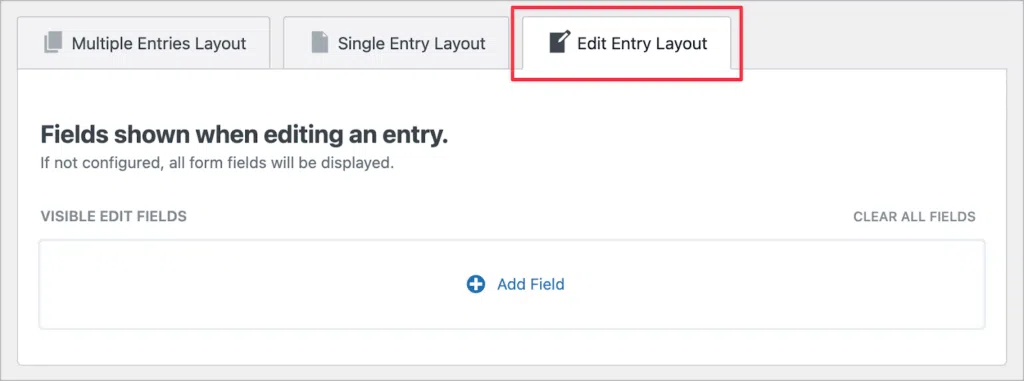Click the blue plus circle icon
Image resolution: width=1024 pixels, height=381 pixels.
pos(475,284)
